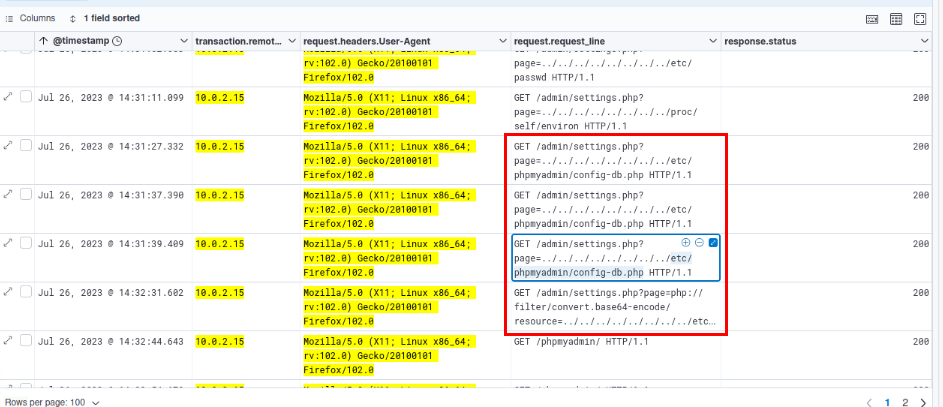Click config-db.php request in 14:31:37.390 row
Screen dimensions: 943x407
pyautogui.click(x=615, y=209)
